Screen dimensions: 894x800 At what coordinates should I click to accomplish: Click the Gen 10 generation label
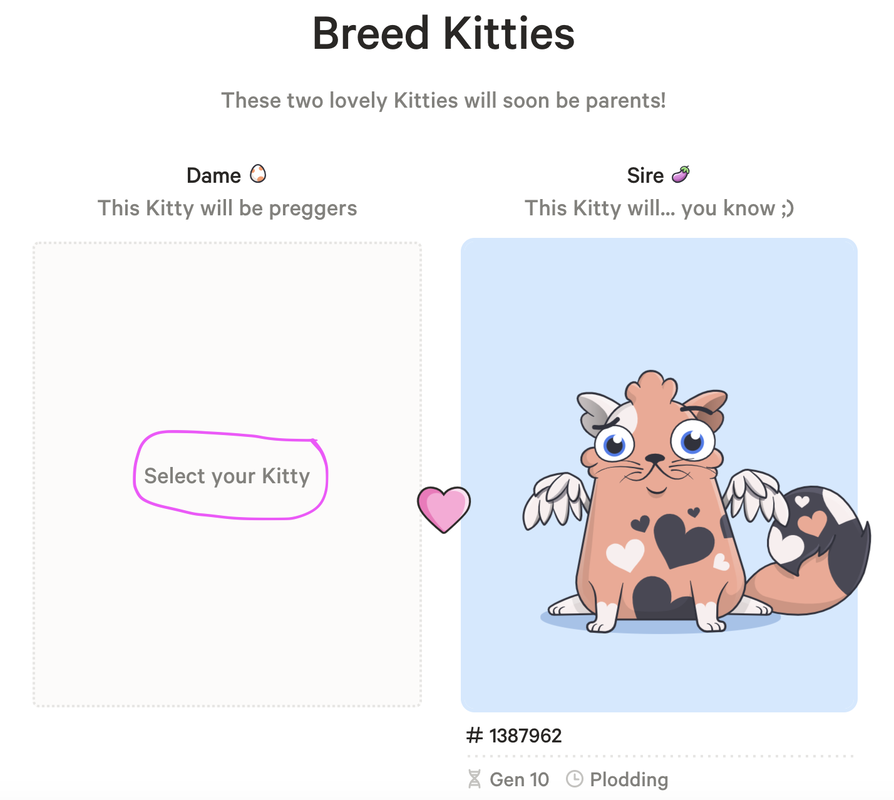519,779
